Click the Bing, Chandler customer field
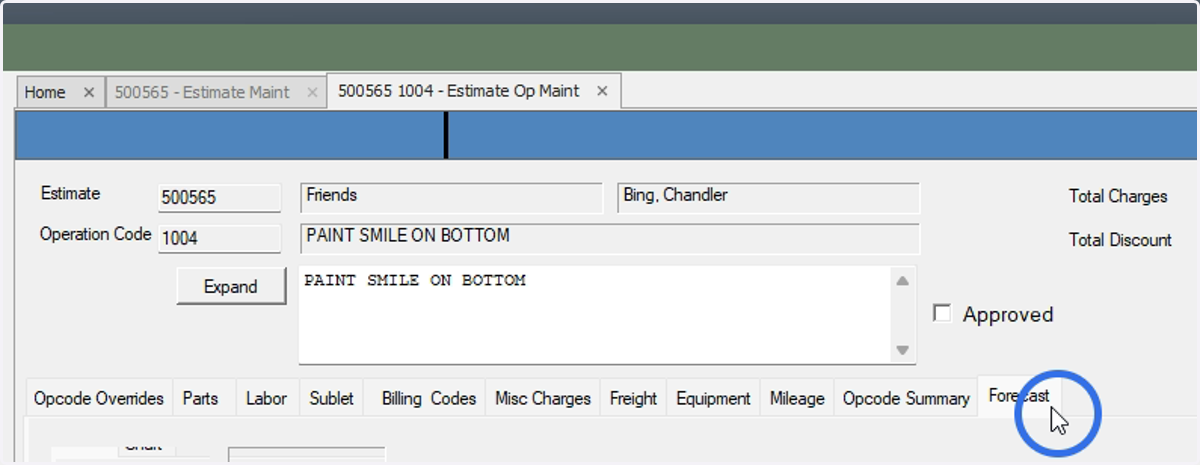The image size is (1200, 465). (x=769, y=197)
